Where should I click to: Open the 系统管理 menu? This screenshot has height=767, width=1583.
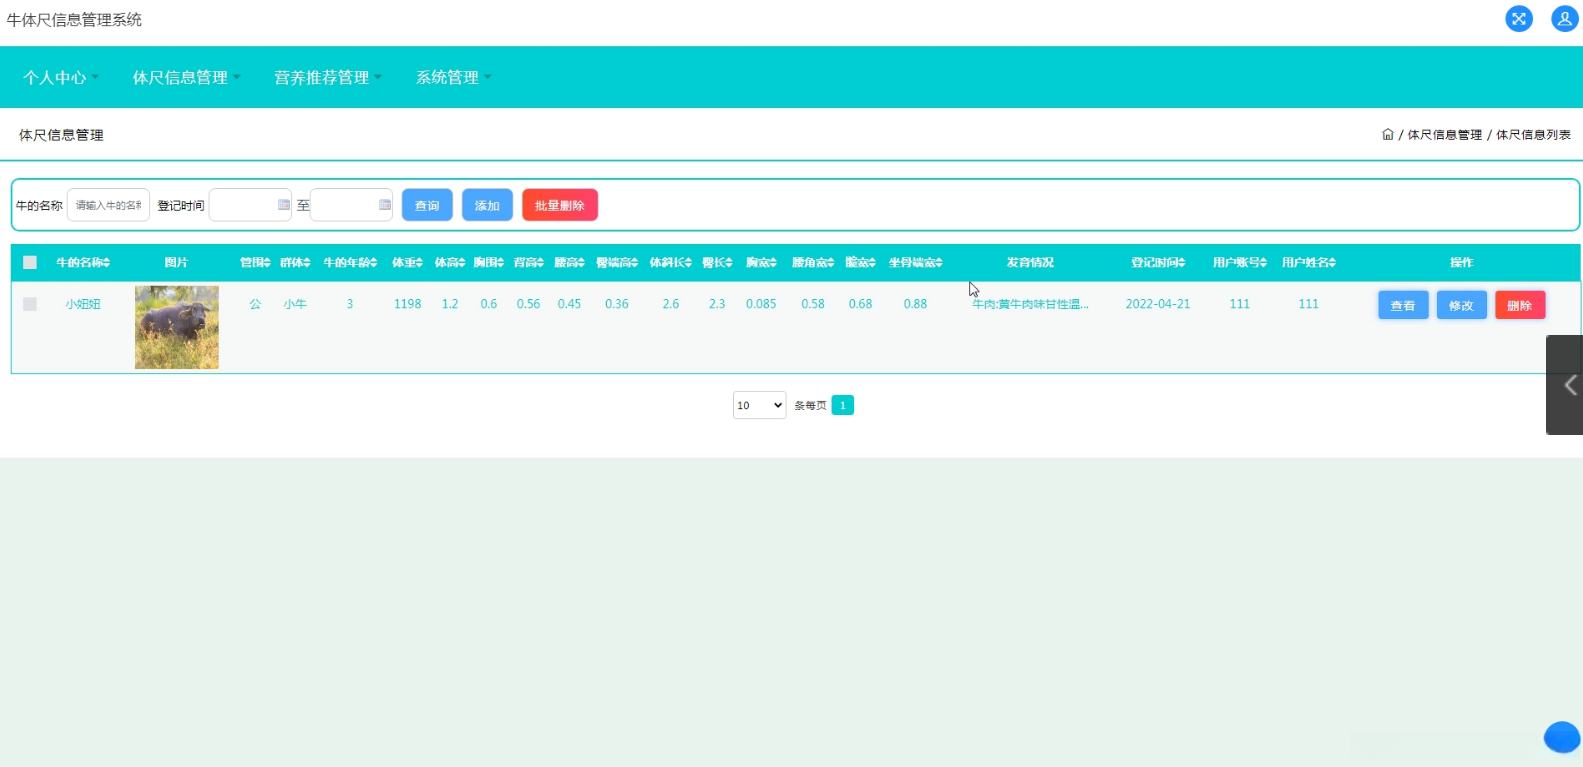pos(454,77)
